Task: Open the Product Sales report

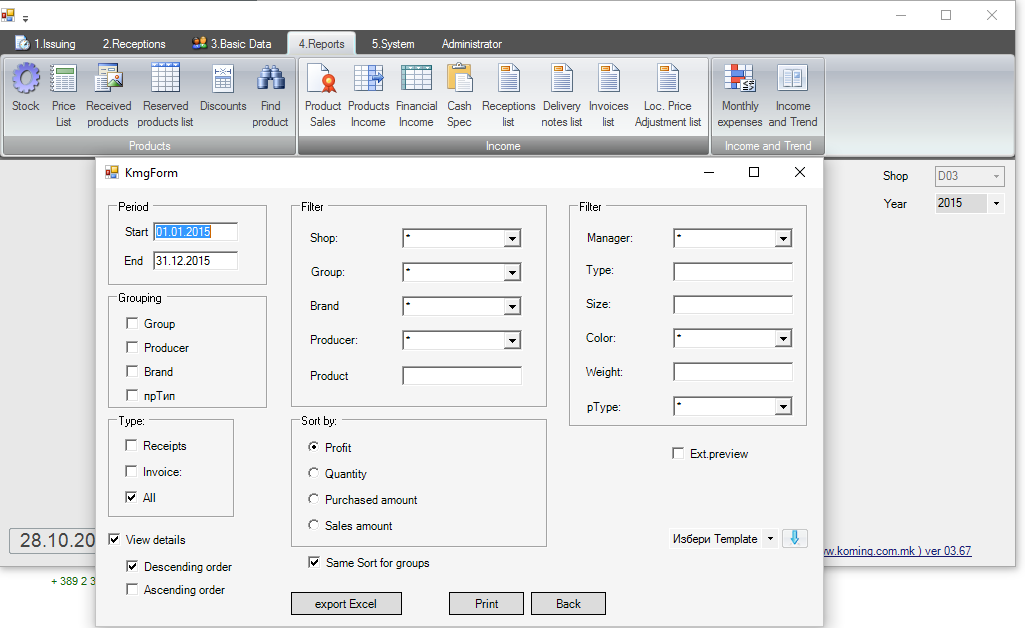Action: (x=322, y=80)
